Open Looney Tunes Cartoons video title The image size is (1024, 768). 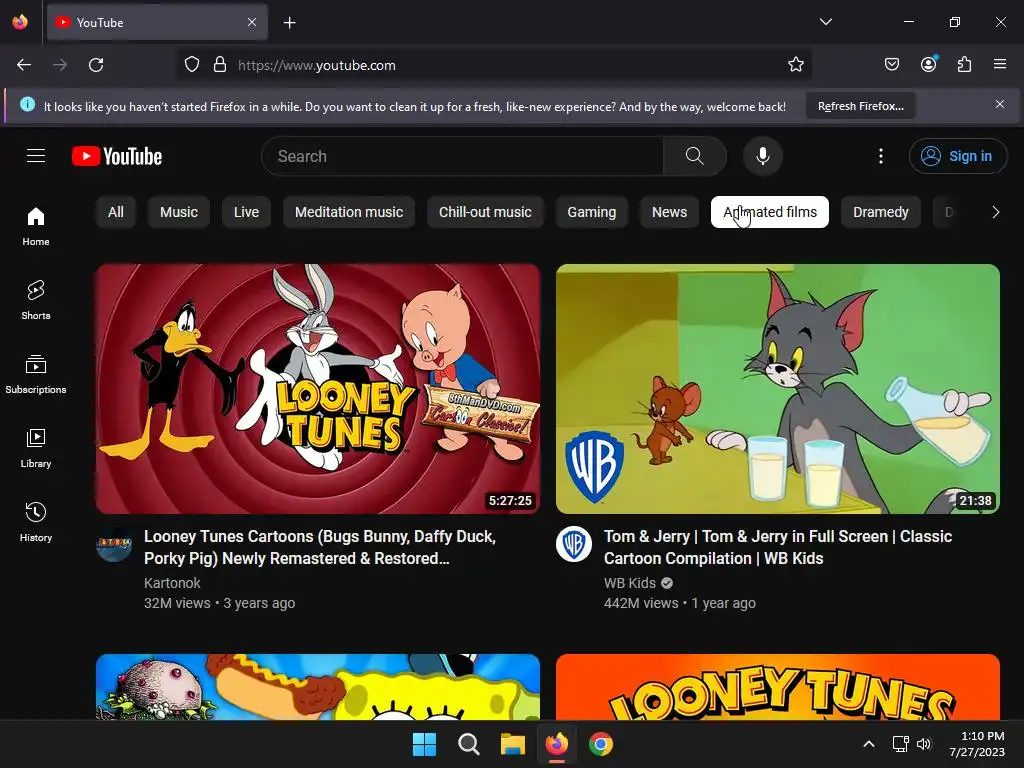[320, 547]
